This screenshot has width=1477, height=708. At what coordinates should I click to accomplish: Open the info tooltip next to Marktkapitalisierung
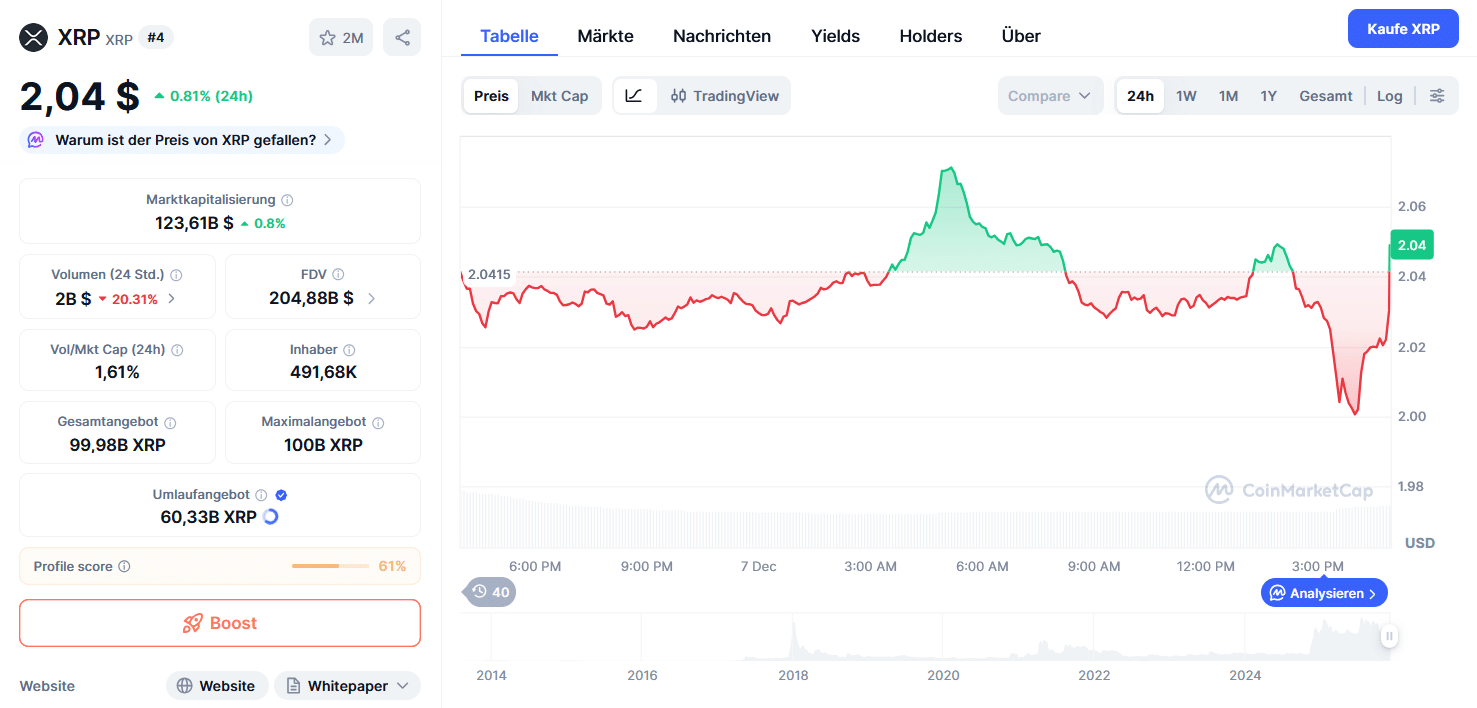point(287,199)
